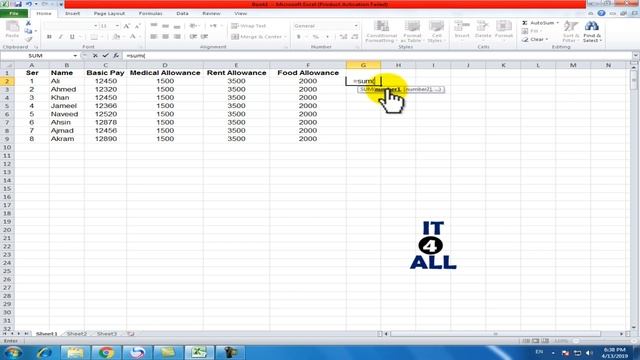The width and height of the screenshot is (640, 360).
Task: Click the Cut scissors icon
Action: [x=28, y=23]
